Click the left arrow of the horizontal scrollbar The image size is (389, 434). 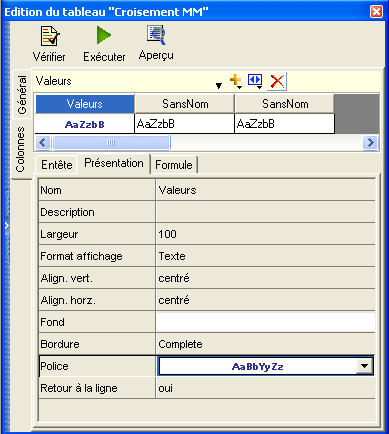pos(43,143)
